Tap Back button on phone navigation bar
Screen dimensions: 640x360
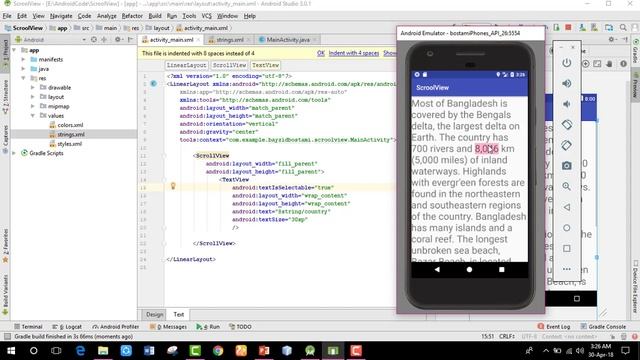pyautogui.click(x=437, y=269)
